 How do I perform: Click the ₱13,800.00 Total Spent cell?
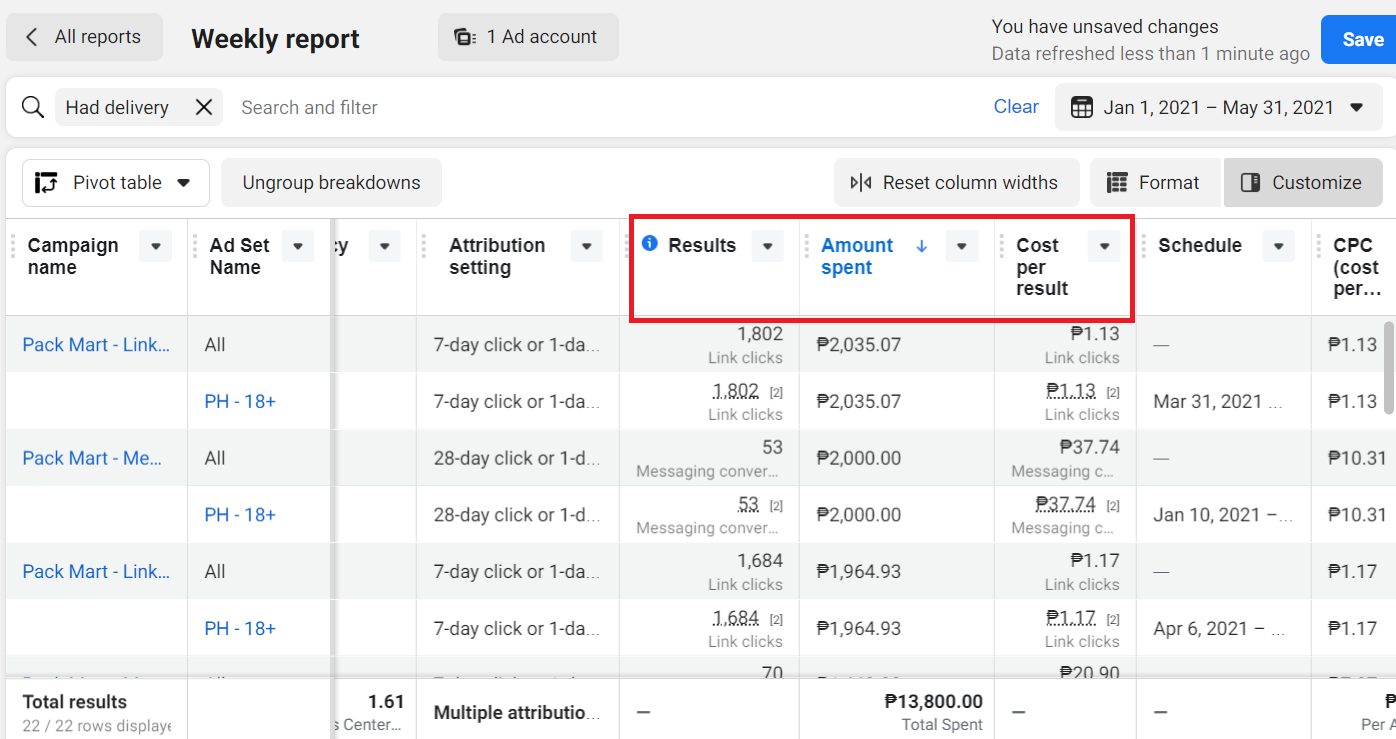pos(897,711)
